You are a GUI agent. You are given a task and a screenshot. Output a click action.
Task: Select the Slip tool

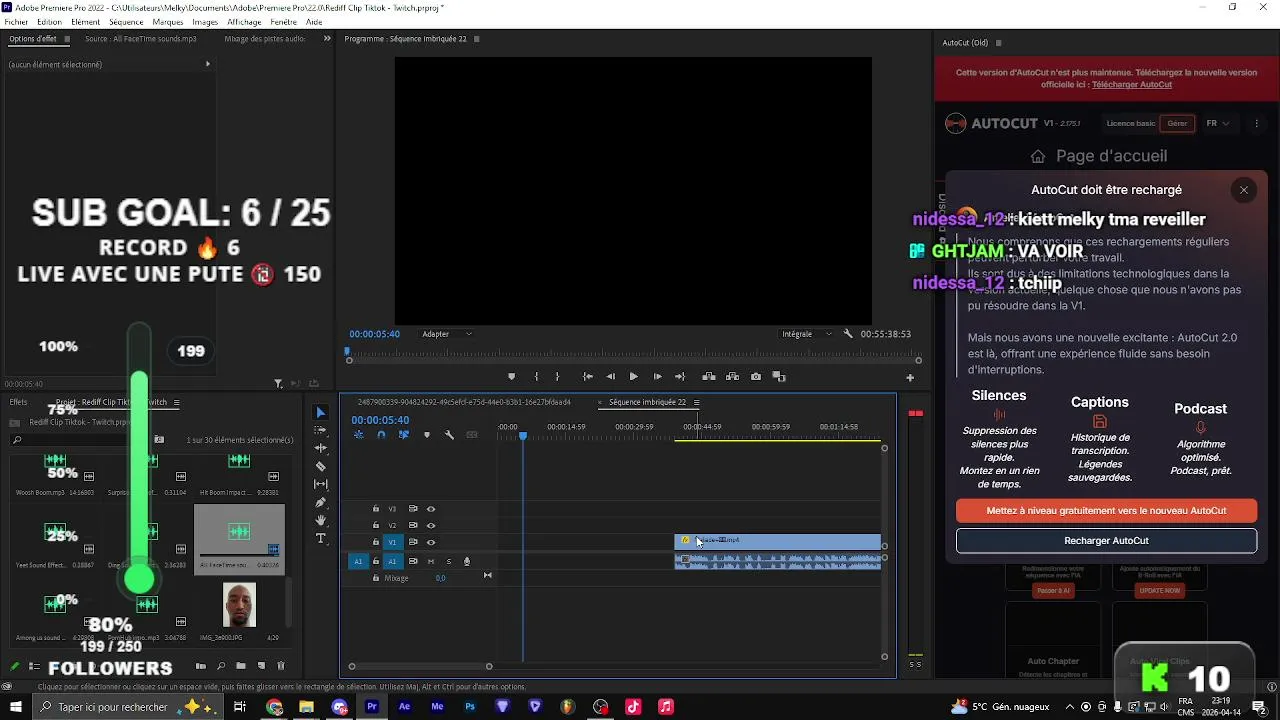pos(320,484)
